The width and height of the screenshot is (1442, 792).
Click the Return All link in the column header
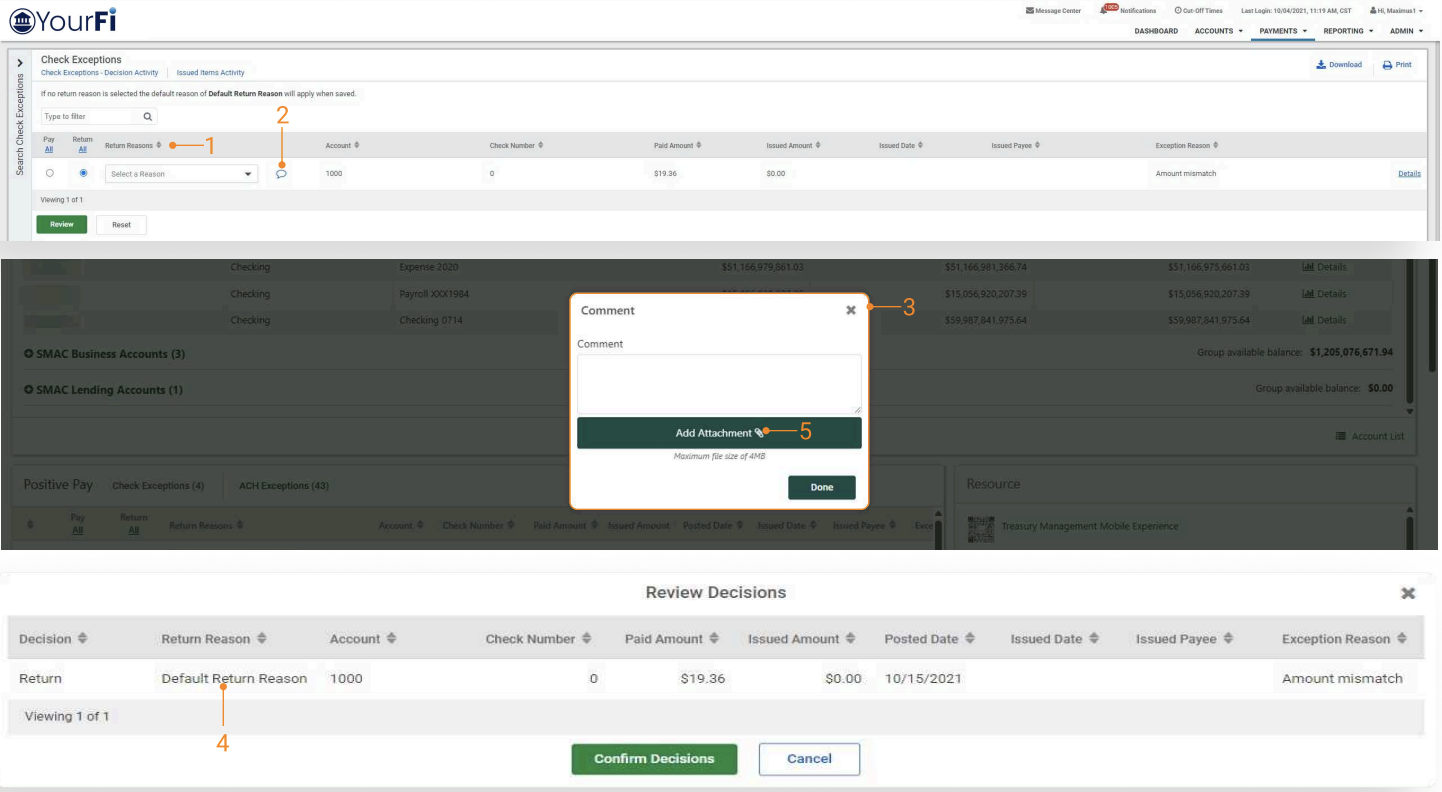coord(83,150)
